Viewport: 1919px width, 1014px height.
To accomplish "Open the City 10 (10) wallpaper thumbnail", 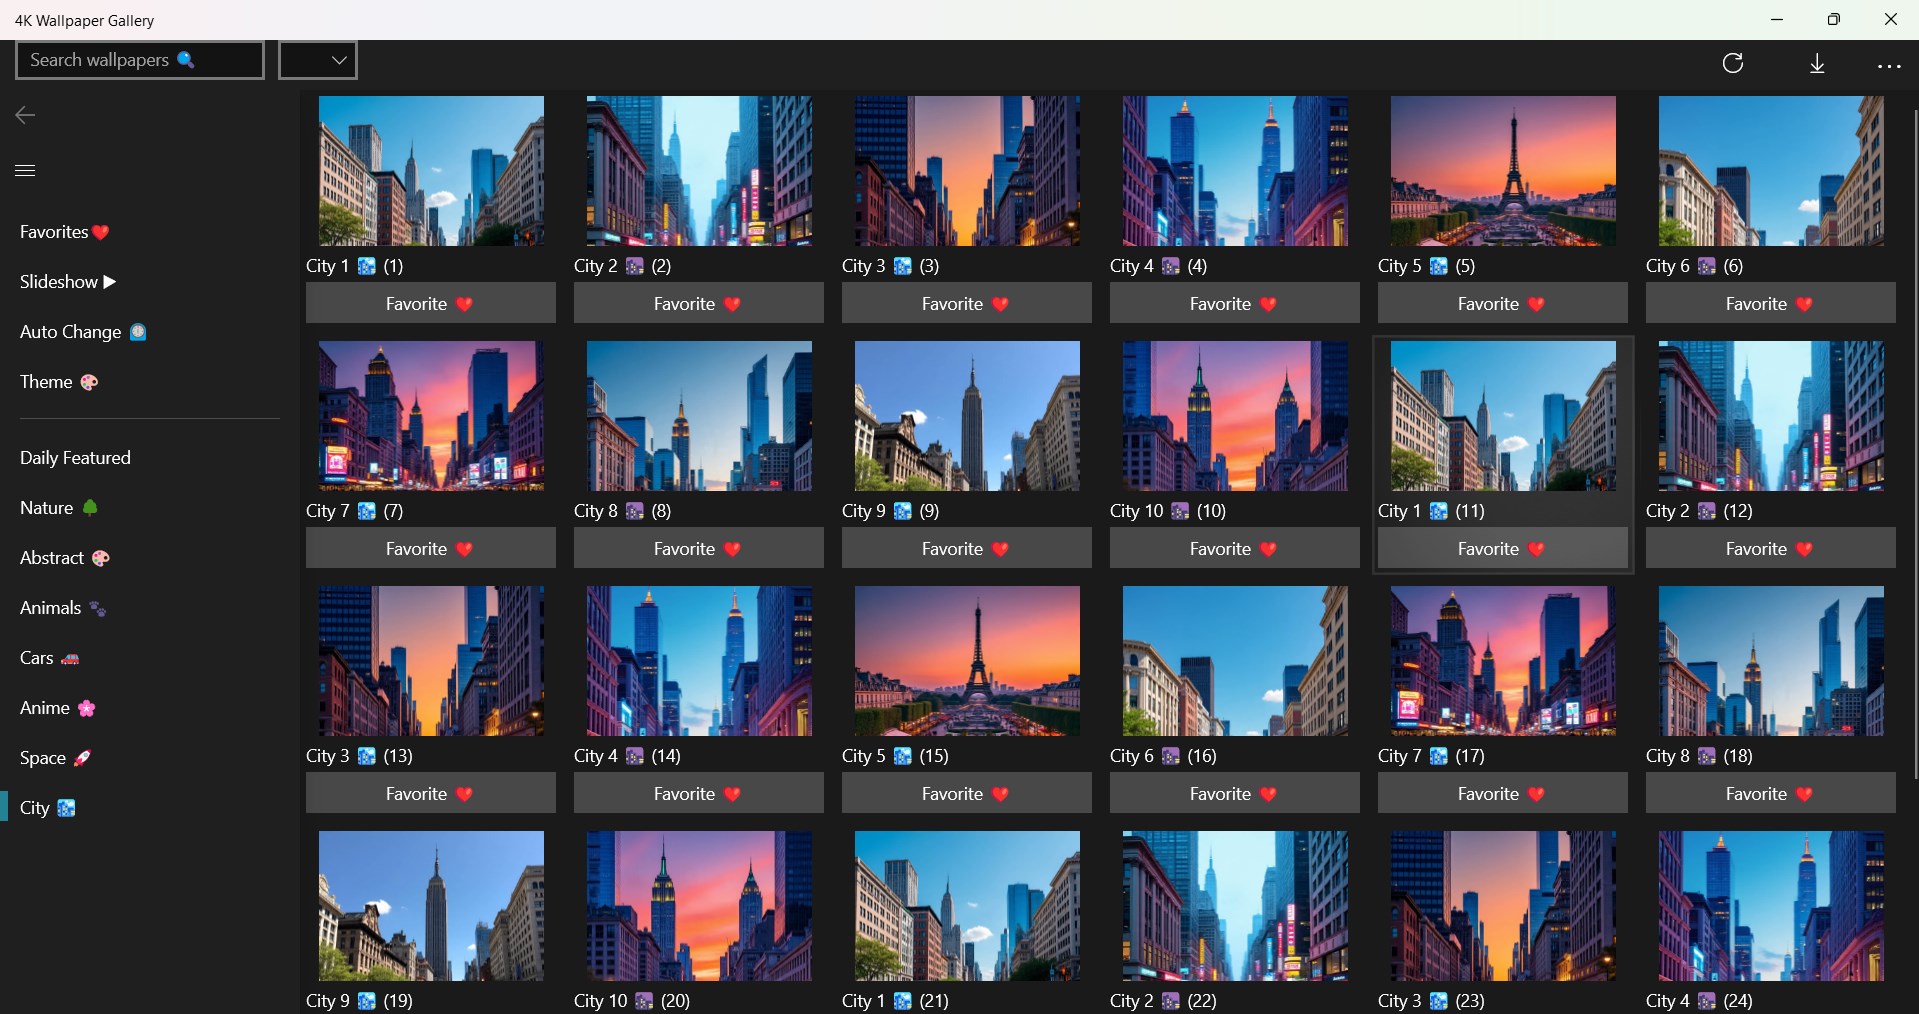I will [1236, 416].
